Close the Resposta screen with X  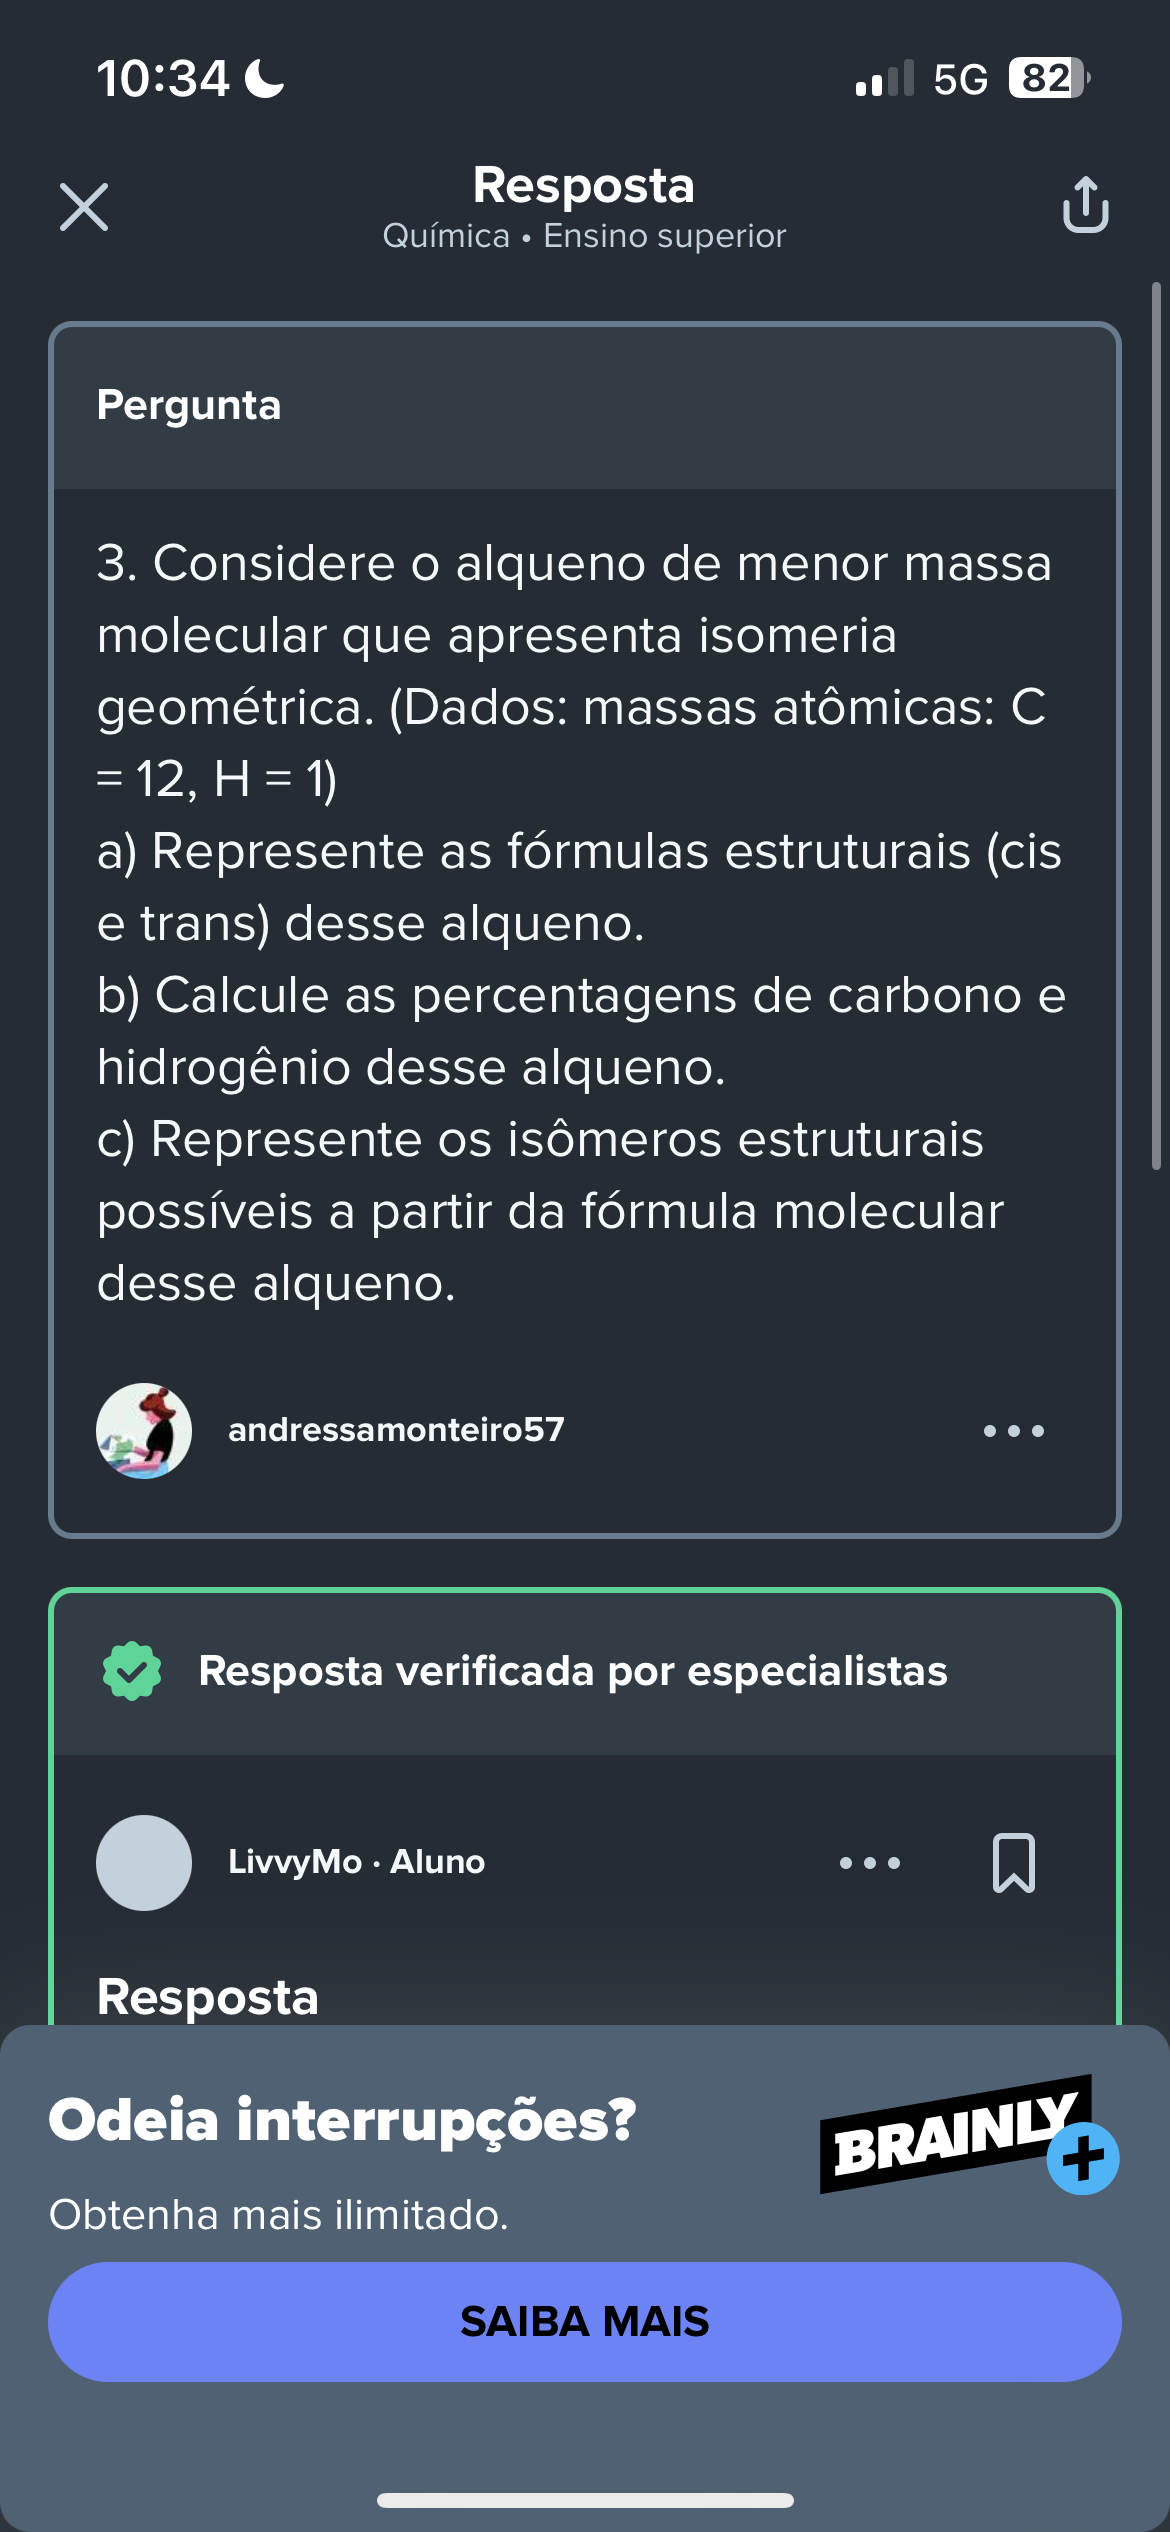(84, 207)
